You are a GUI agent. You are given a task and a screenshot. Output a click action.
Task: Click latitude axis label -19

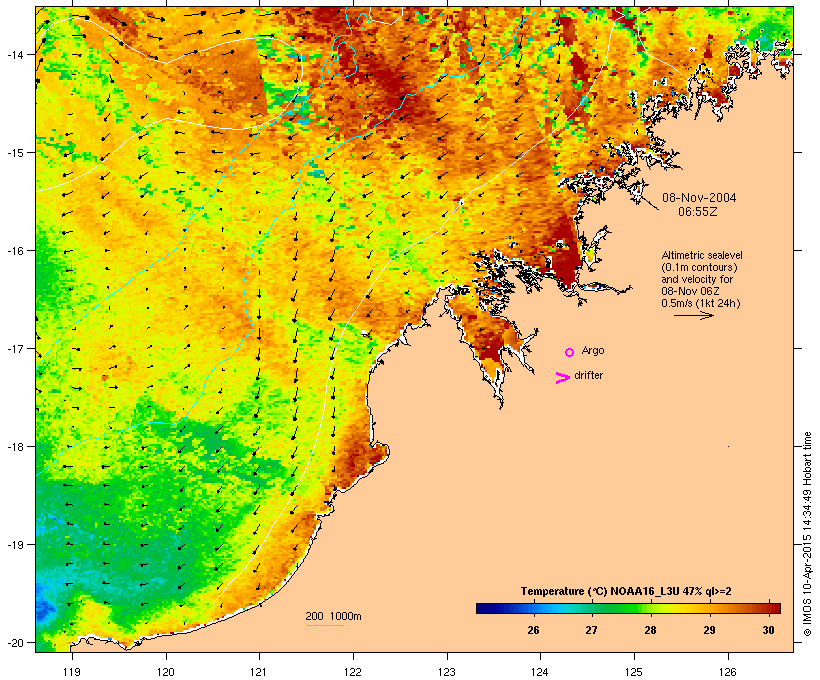pos(14,545)
